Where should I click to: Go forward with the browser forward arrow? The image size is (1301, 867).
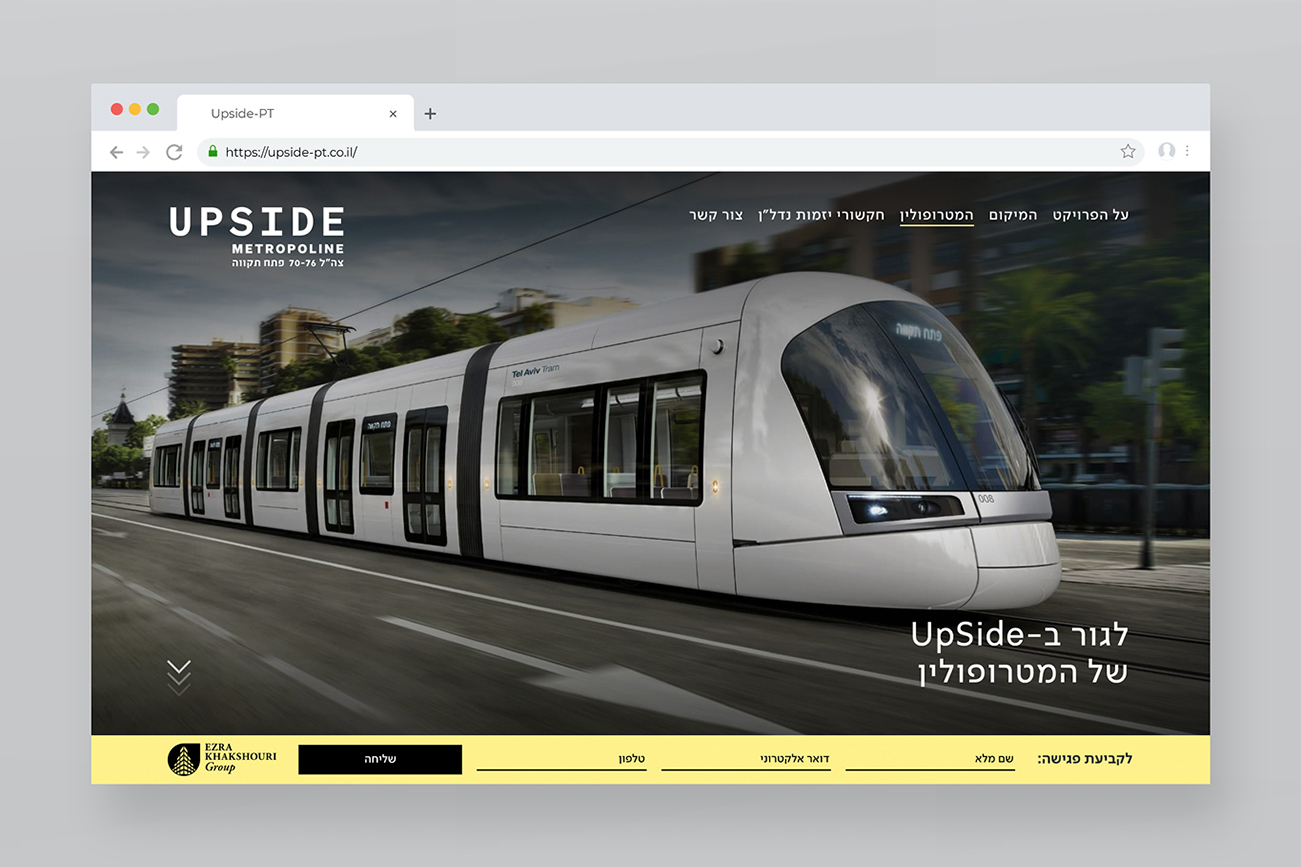(x=143, y=152)
